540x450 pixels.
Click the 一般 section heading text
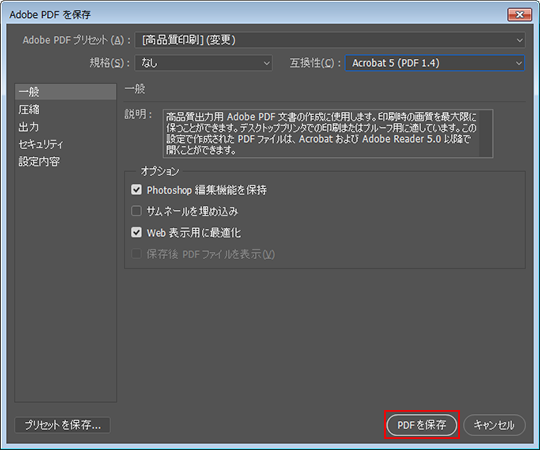pos(135,89)
